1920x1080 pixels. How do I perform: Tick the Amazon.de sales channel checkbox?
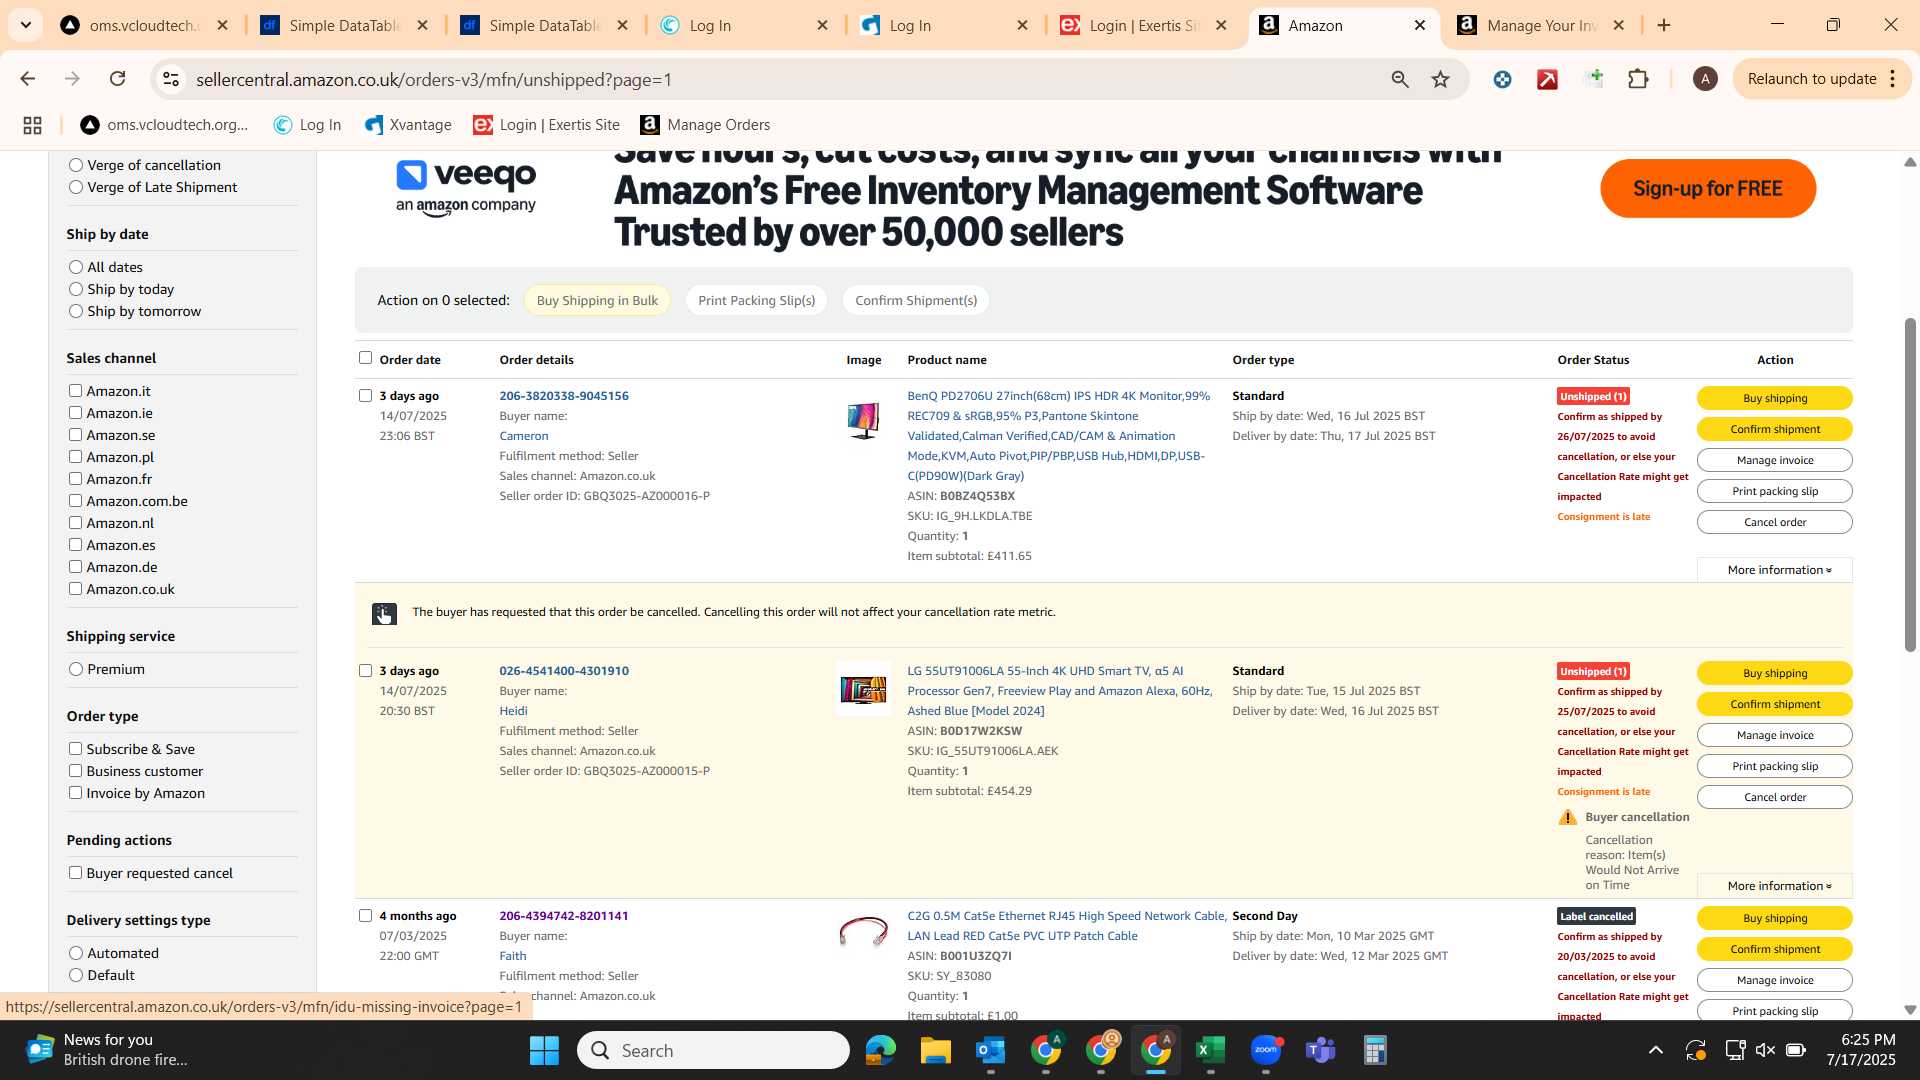(x=75, y=567)
